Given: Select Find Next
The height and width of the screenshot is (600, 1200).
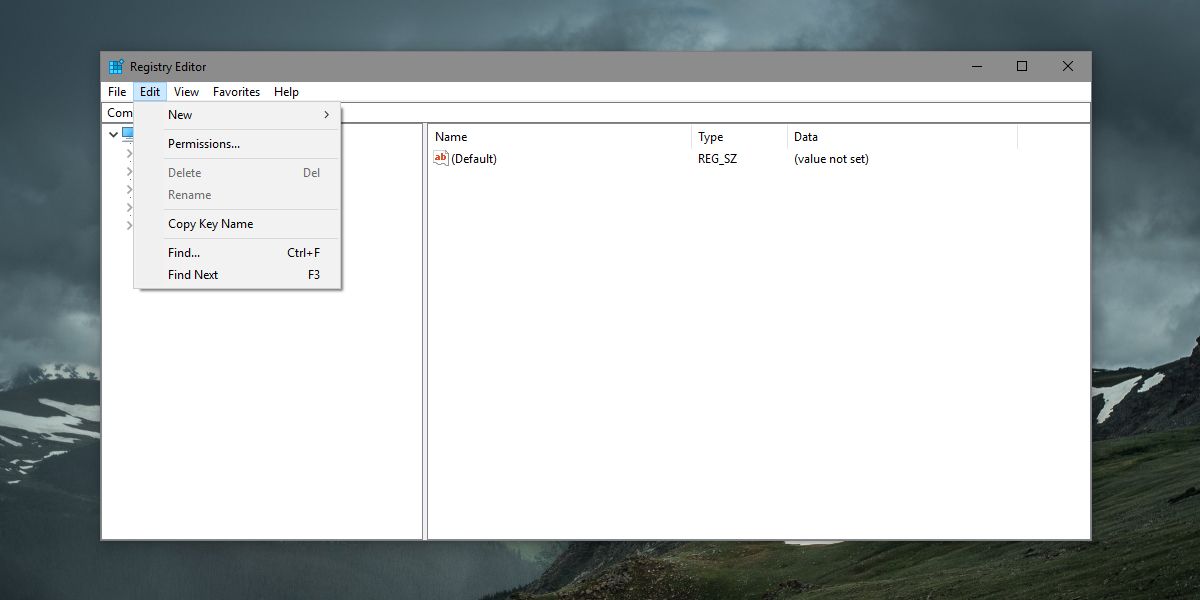Looking at the screenshot, I should coord(192,275).
